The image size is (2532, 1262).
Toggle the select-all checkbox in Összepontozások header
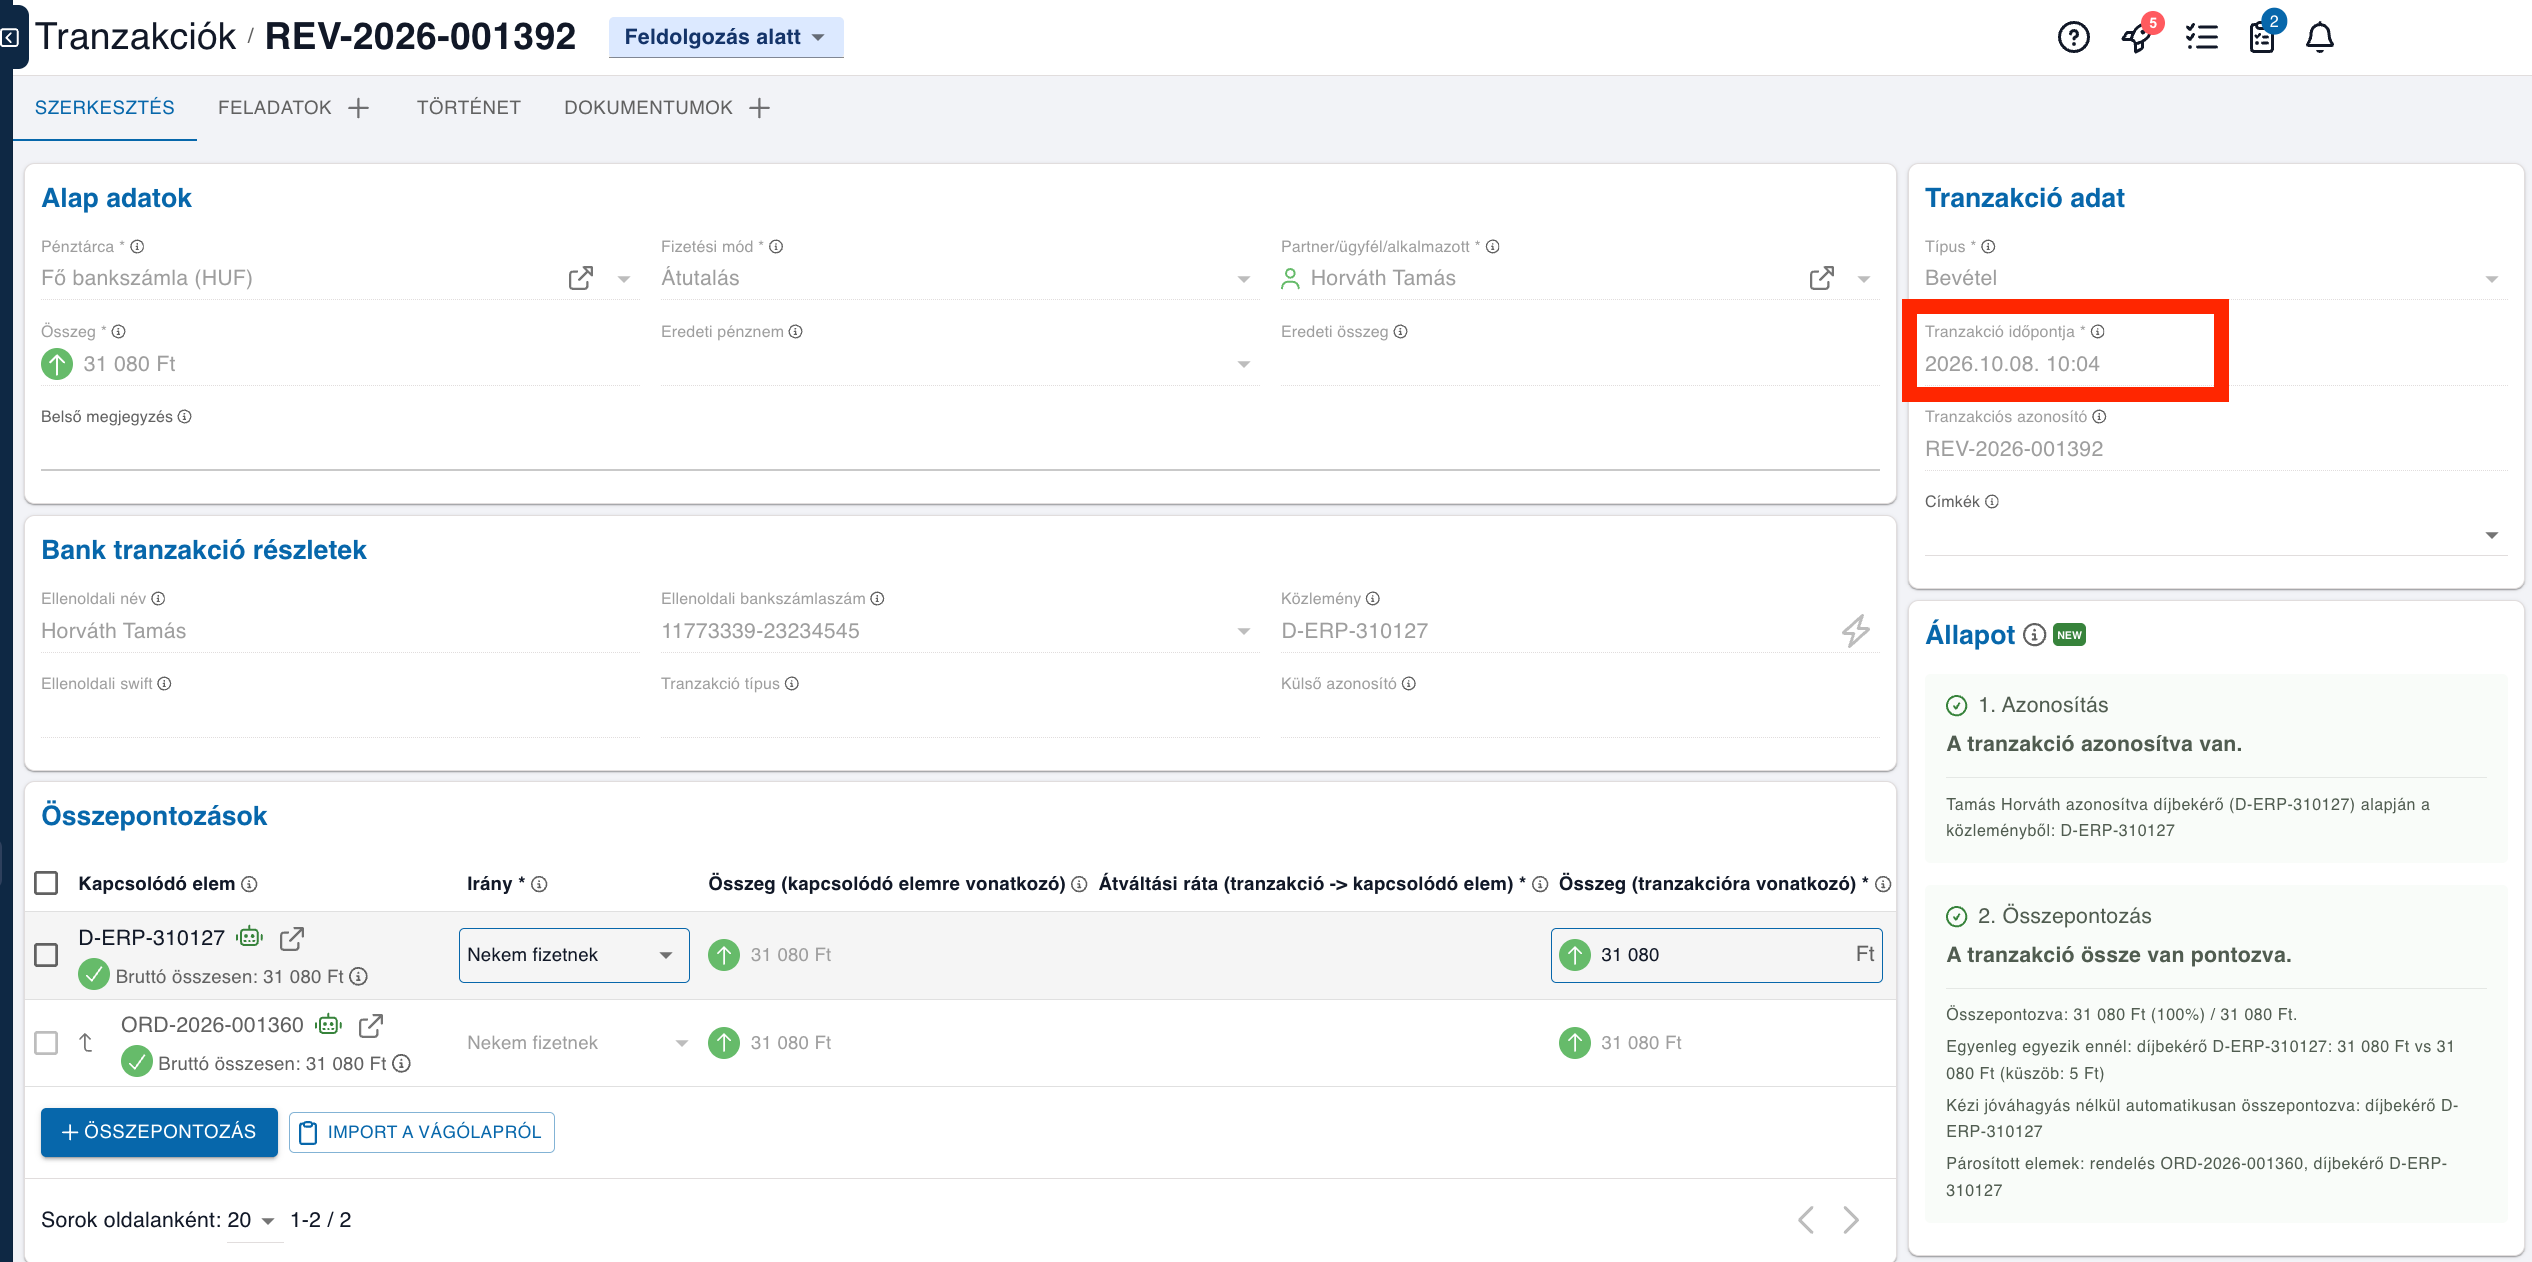[46, 883]
